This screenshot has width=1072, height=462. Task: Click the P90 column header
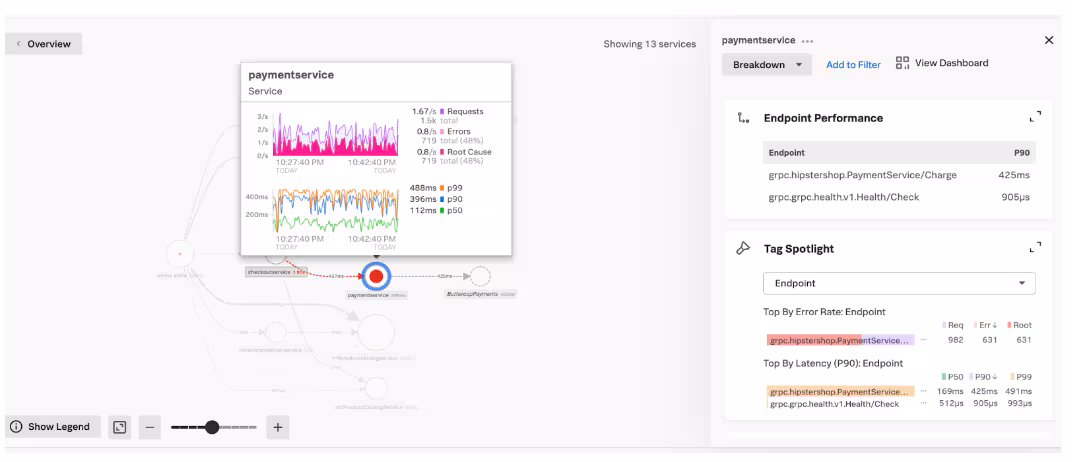click(1020, 153)
